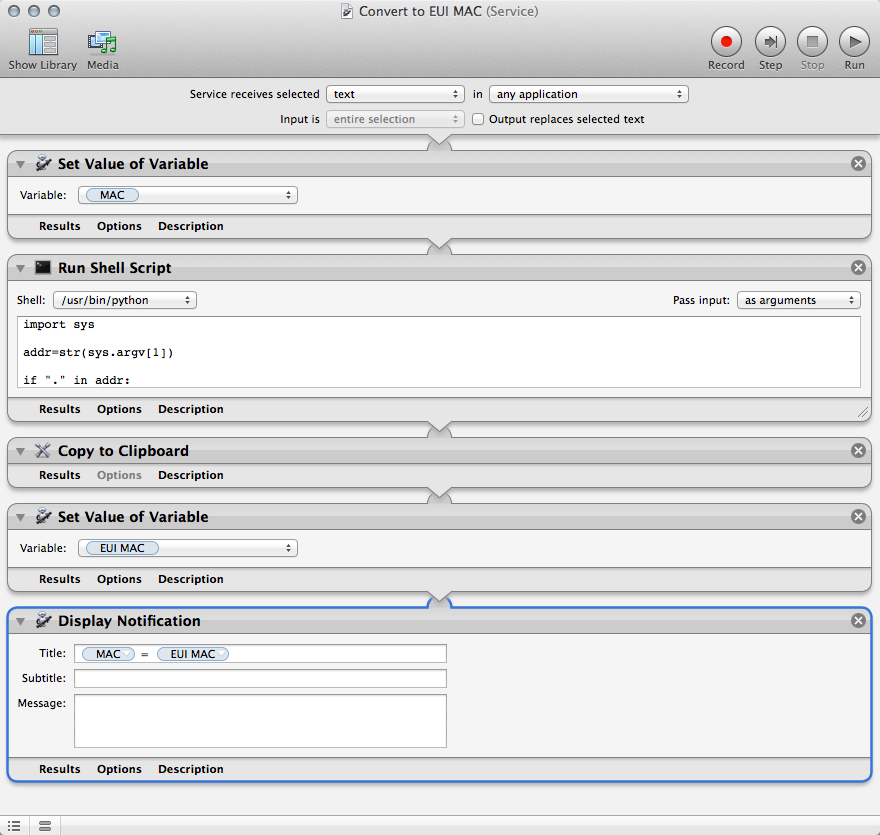
Task: Click the first Set Value of Variable icon
Action: (x=43, y=163)
